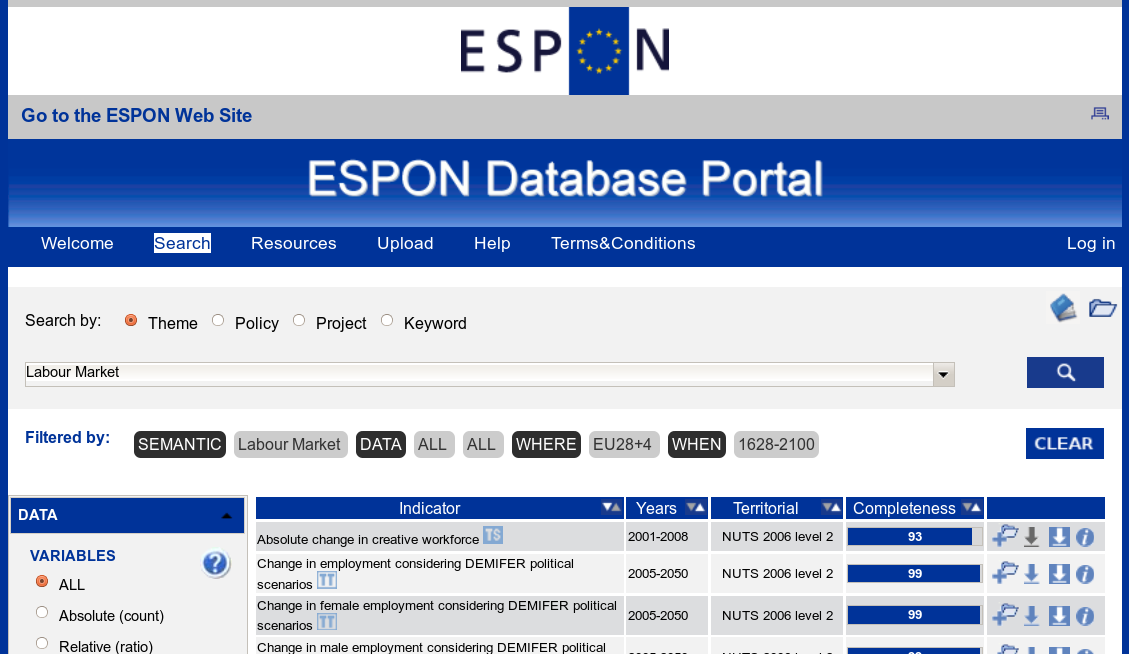Open the Help menu item
Image resolution: width=1129 pixels, height=654 pixels.
pos(492,243)
